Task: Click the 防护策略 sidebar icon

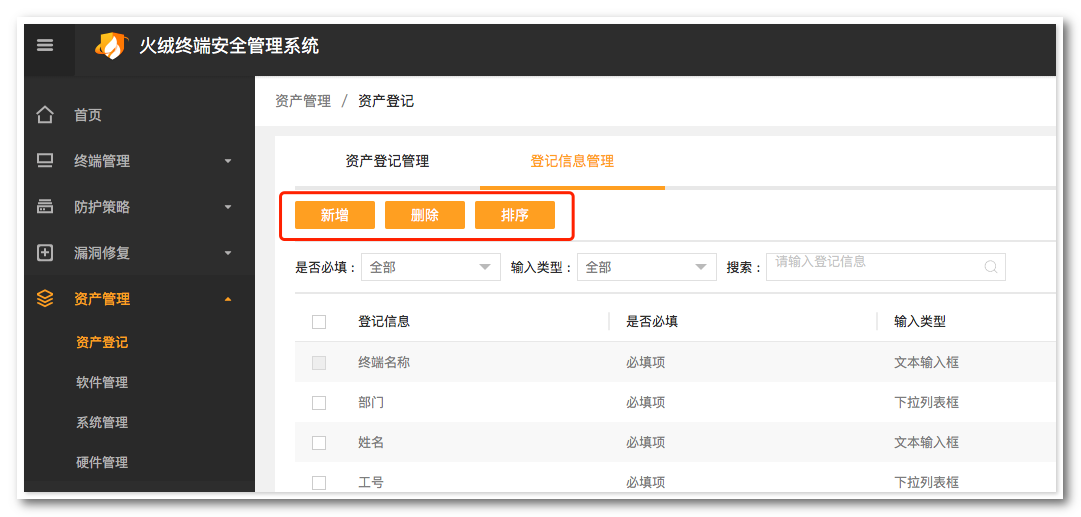Action: (45, 207)
